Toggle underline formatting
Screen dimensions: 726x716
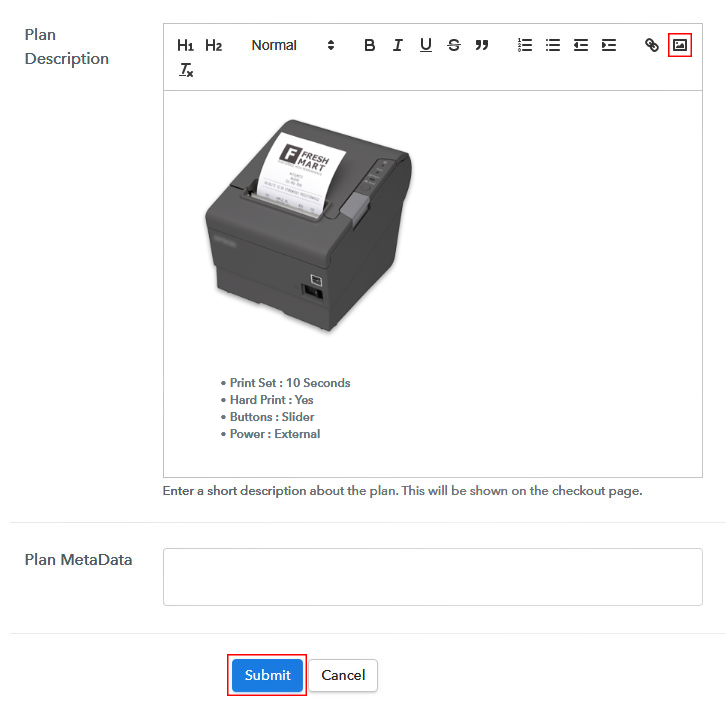pos(426,45)
